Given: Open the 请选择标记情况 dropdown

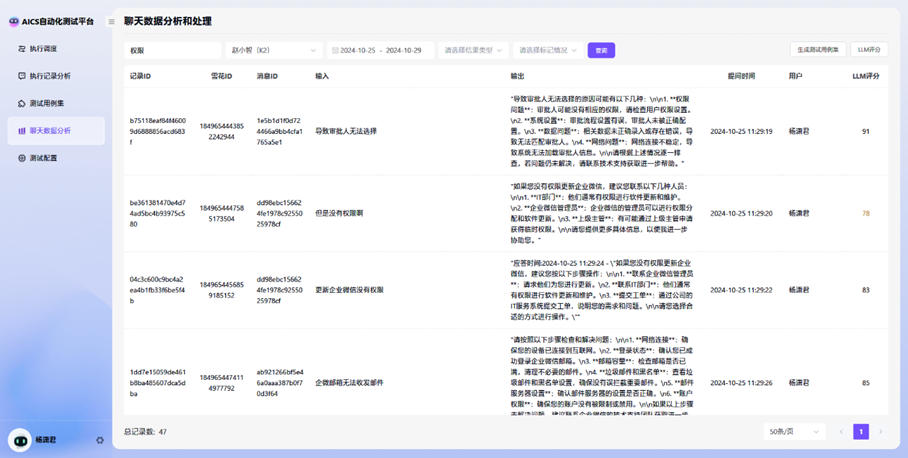Looking at the screenshot, I should point(548,50).
